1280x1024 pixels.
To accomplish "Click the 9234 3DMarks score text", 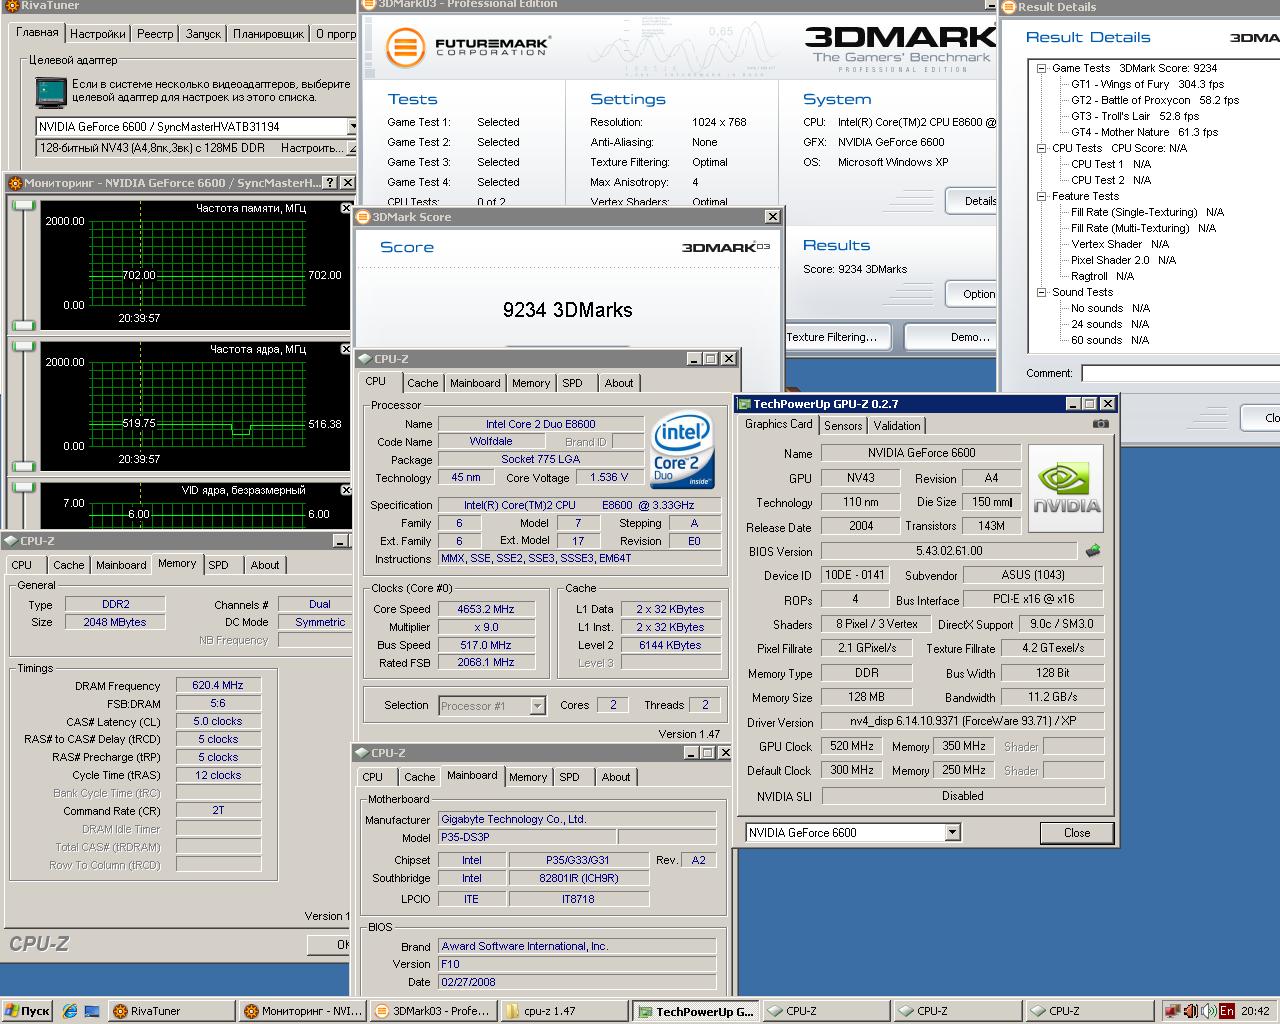I will (568, 310).
